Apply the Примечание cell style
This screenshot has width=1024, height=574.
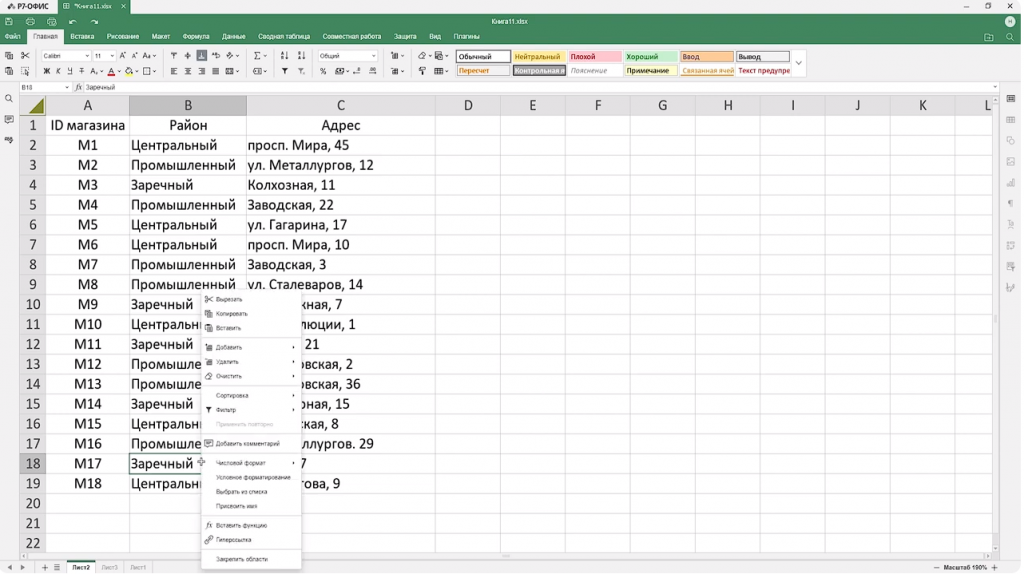click(650, 71)
